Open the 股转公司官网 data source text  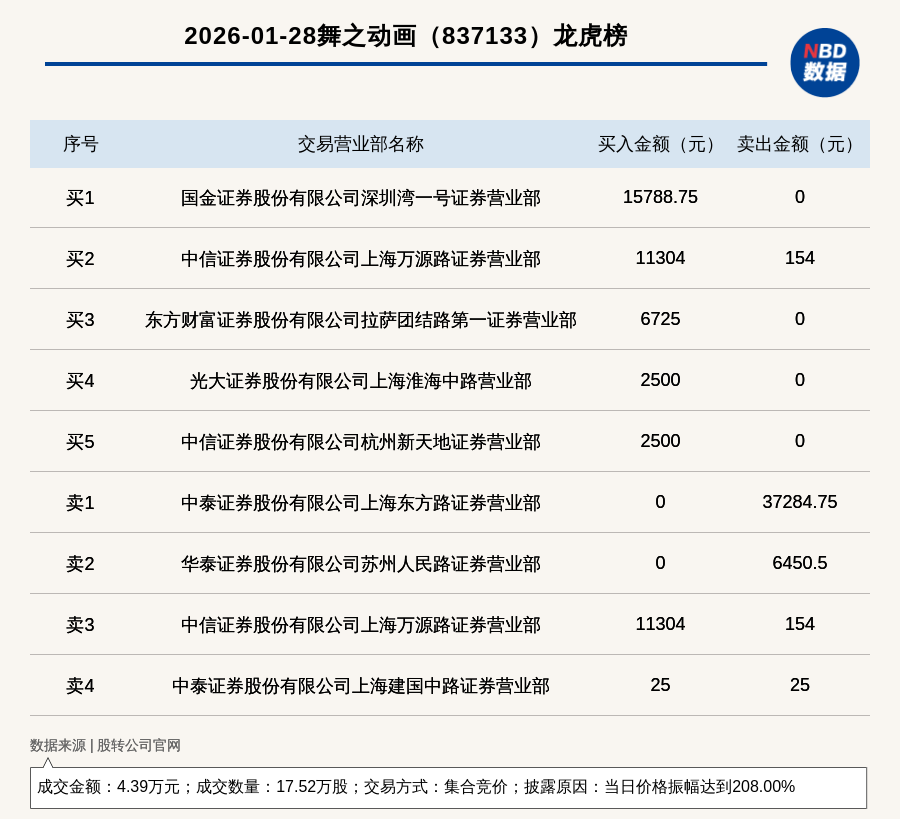pyautogui.click(x=139, y=745)
